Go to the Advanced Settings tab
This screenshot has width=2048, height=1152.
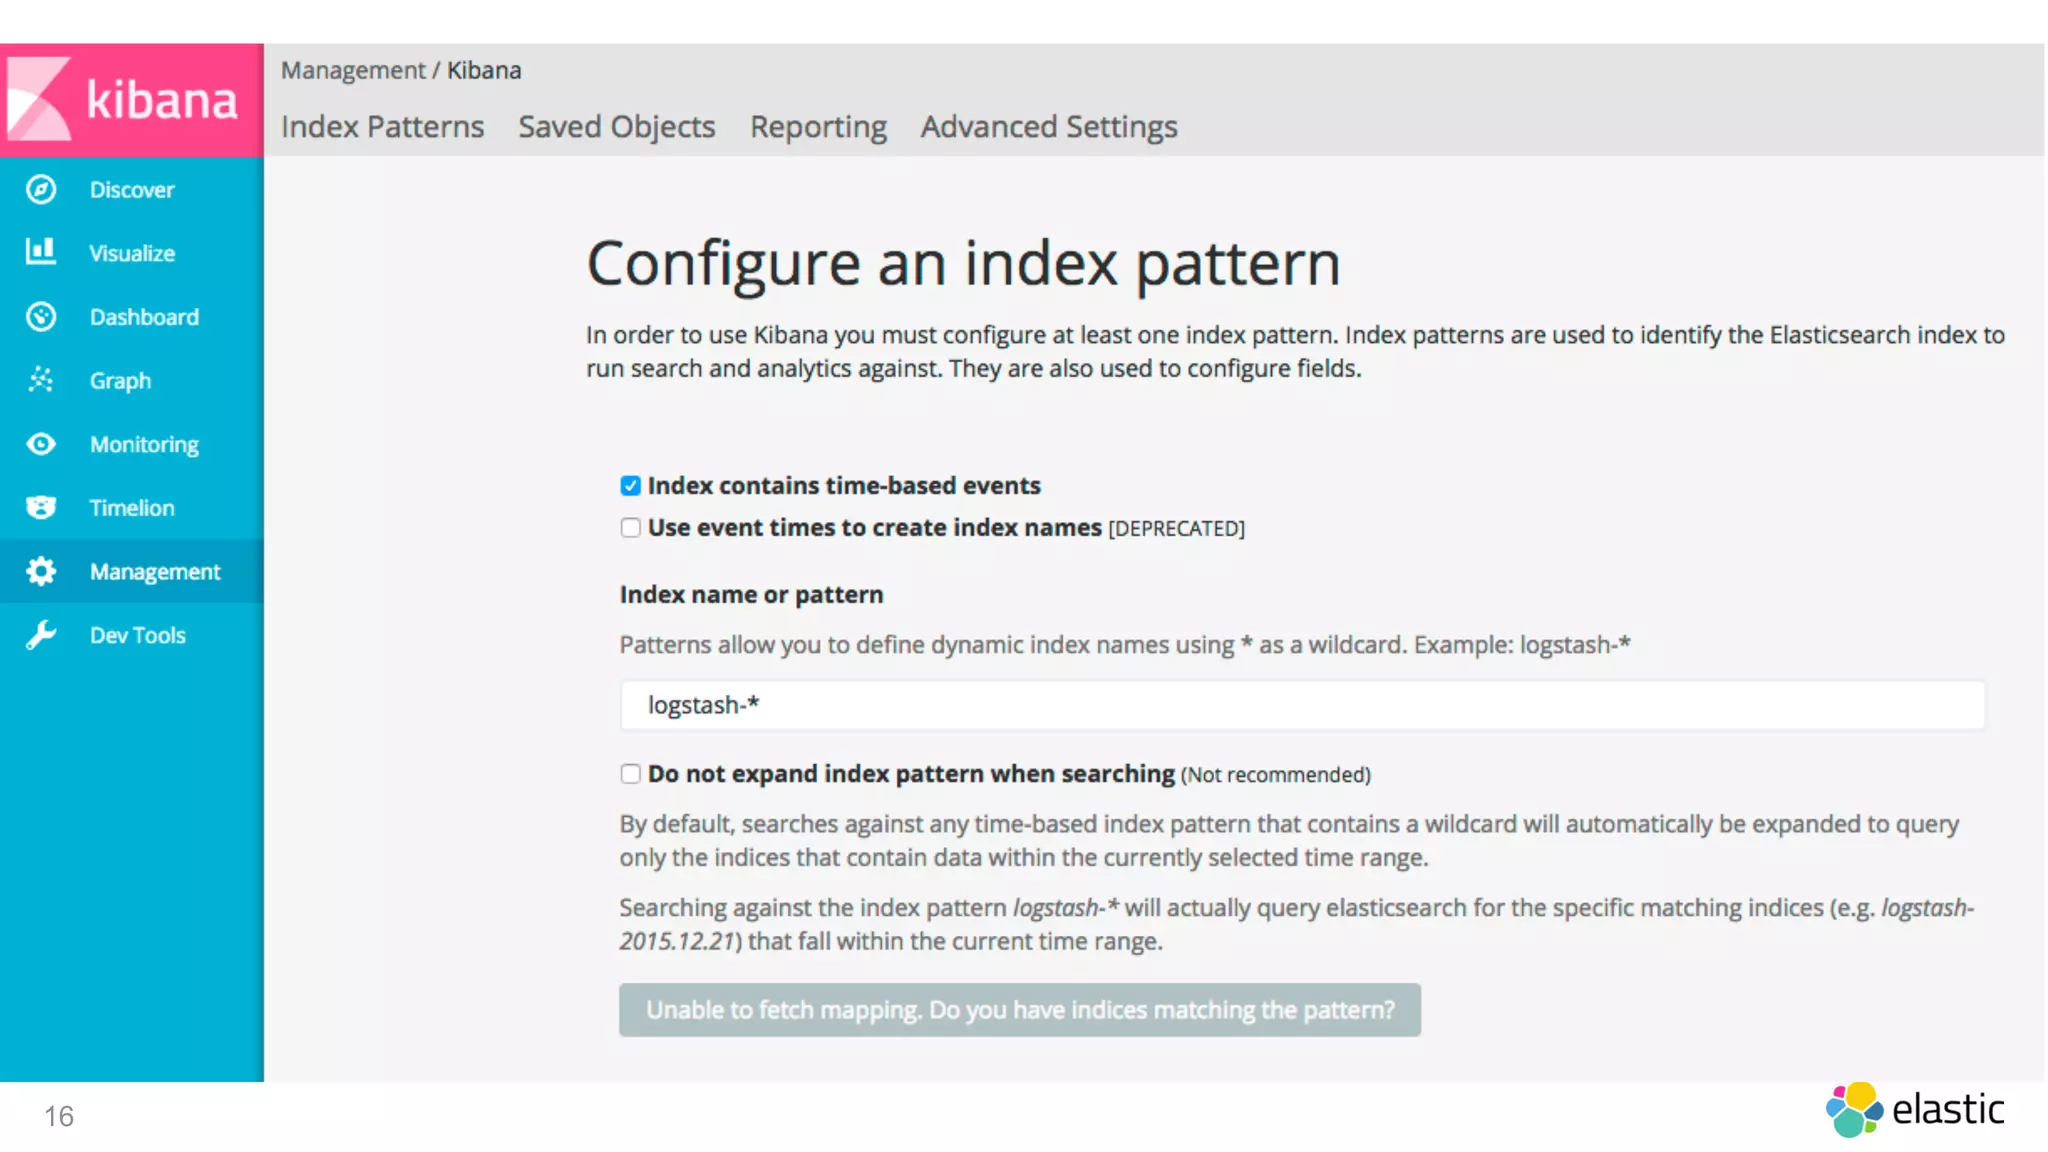coord(1048,127)
